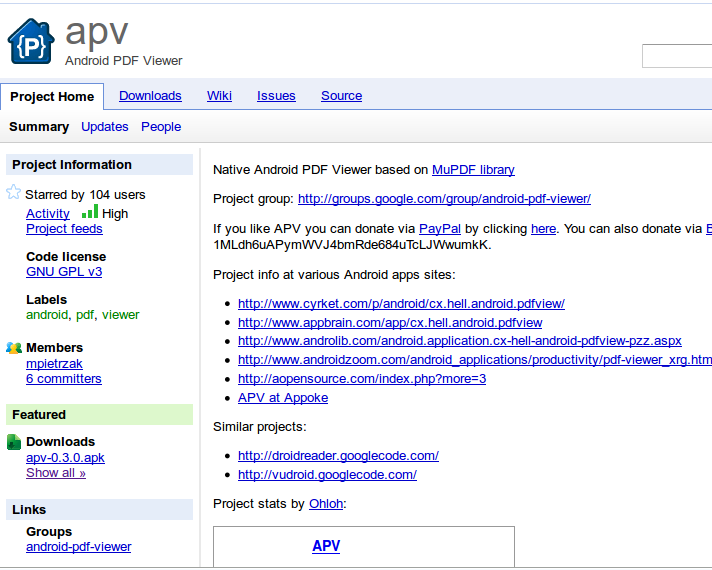Click the large 'apv' project title
Viewport: 712px width, 570px height.
97,33
